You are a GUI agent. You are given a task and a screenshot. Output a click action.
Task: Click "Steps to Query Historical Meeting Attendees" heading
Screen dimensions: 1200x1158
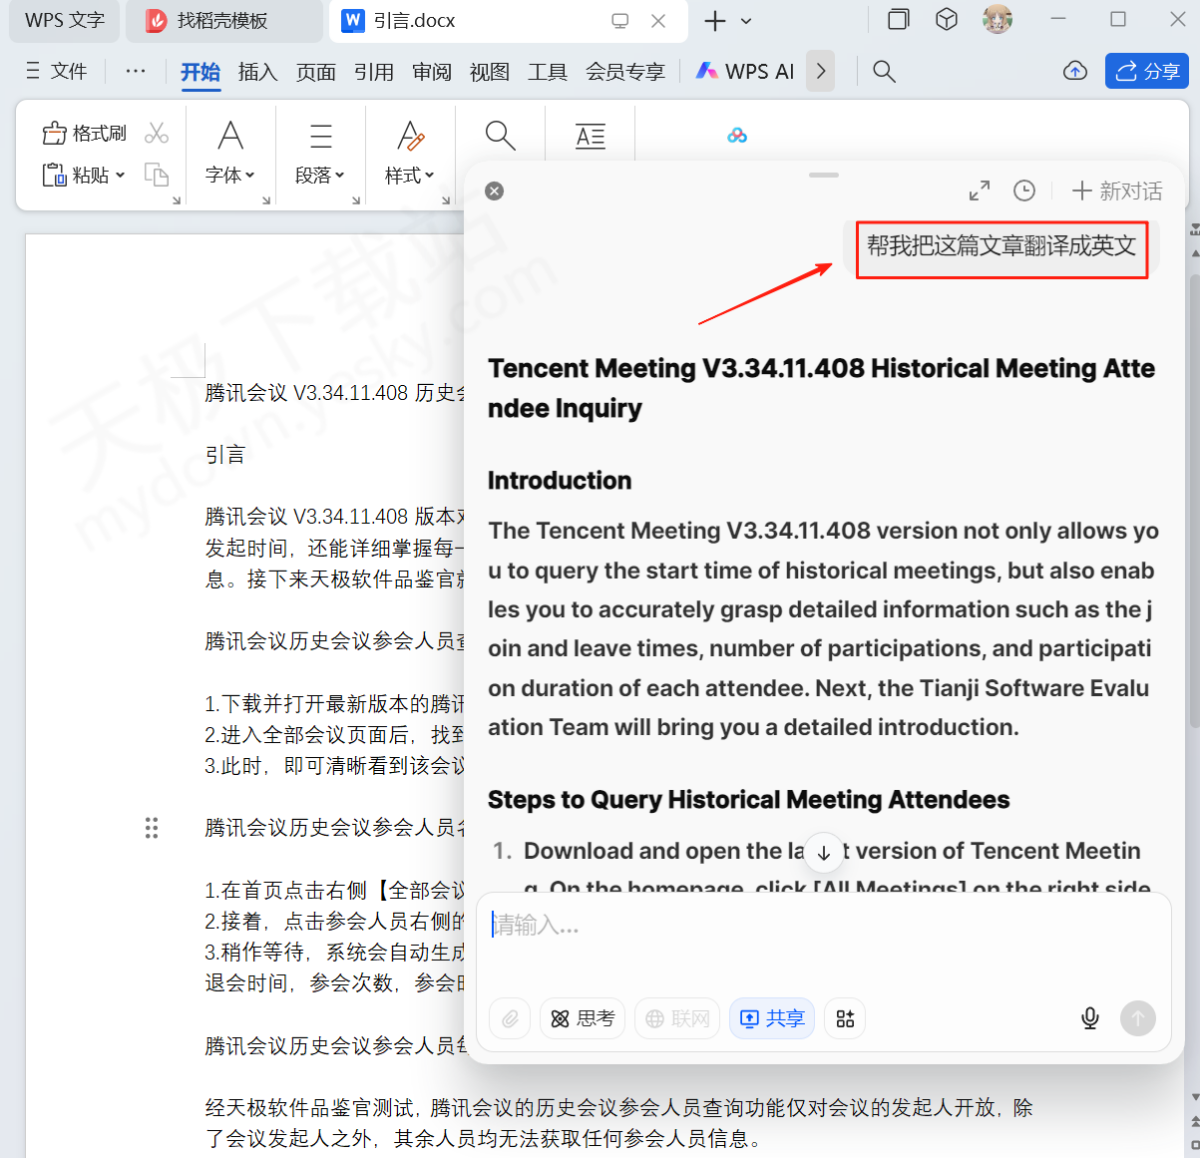tap(749, 800)
